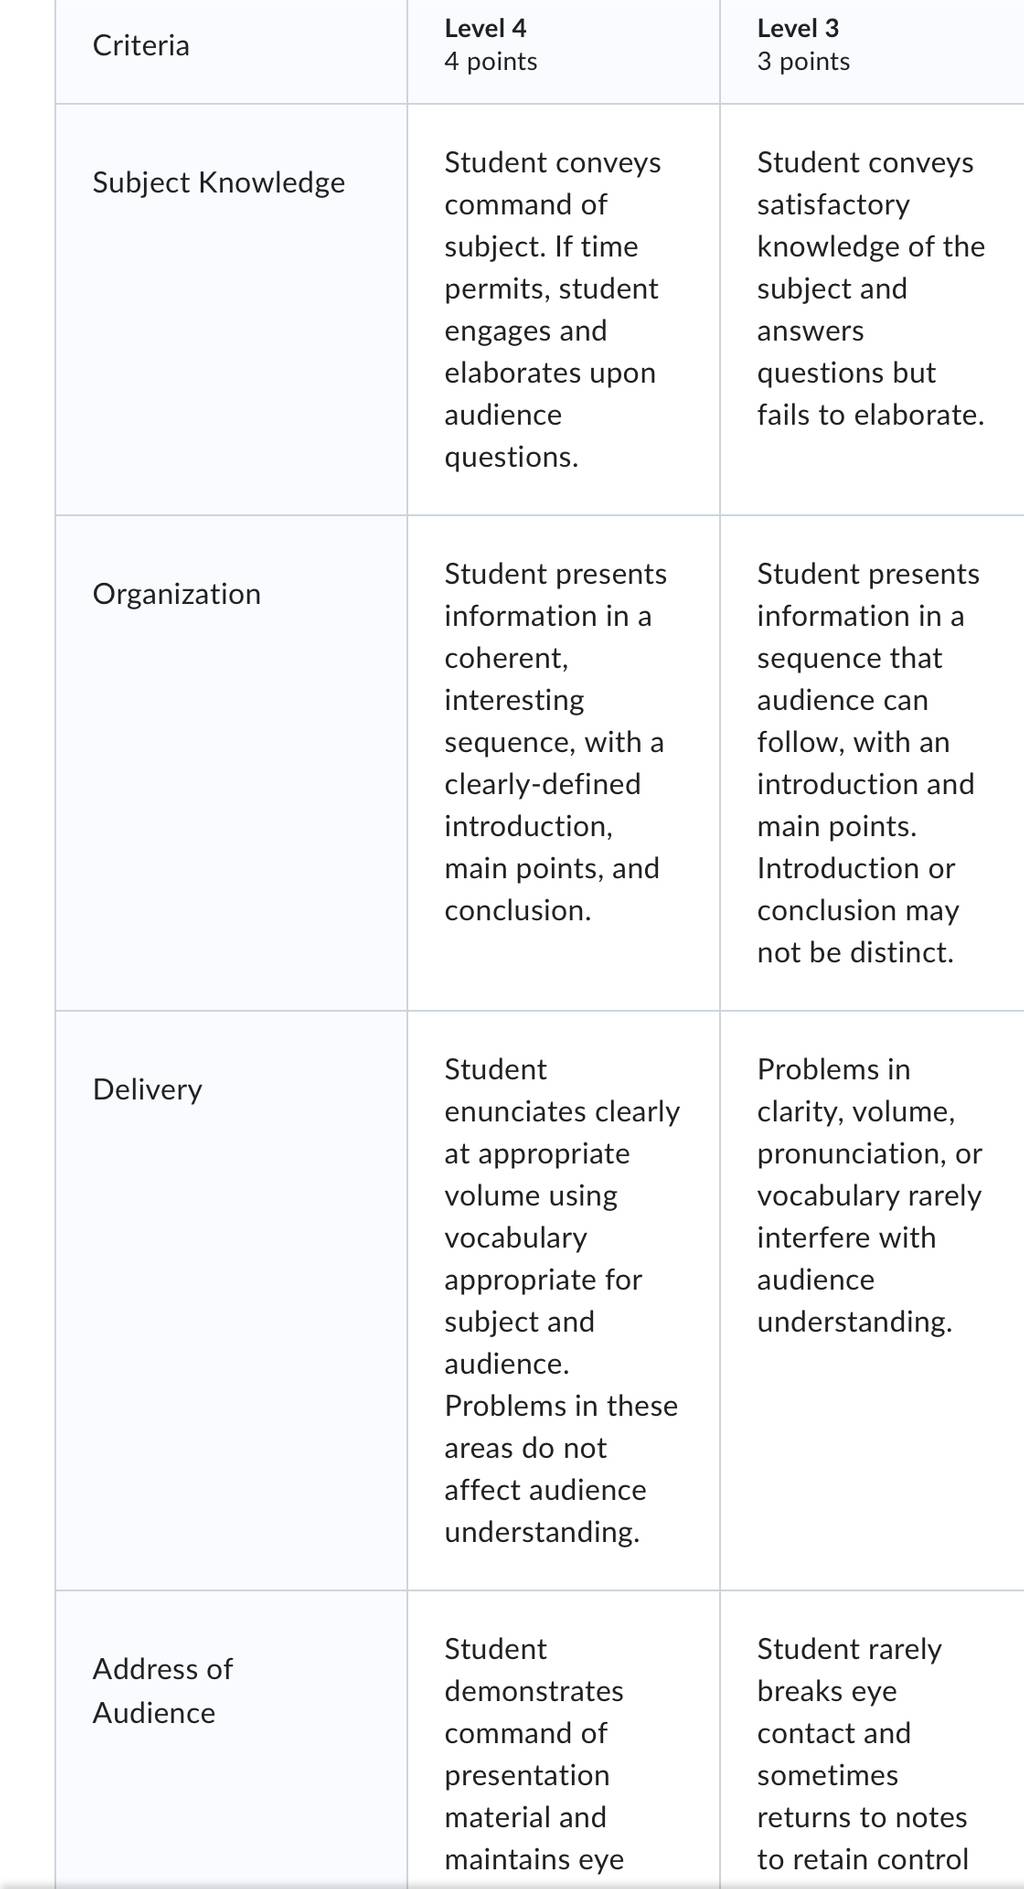Choose Level 3 rating for Subject Knowledge
Image resolution: width=1024 pixels, height=1889 pixels.
tap(872, 310)
